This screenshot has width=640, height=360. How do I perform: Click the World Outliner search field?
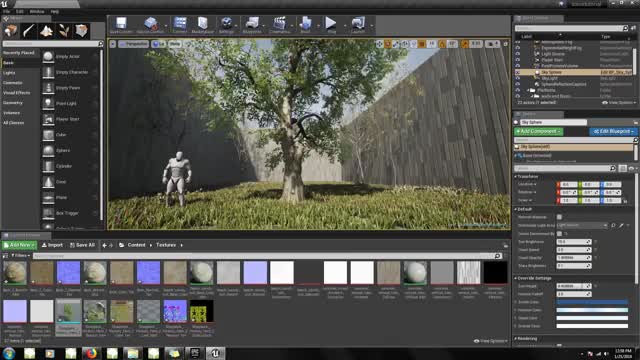point(571,28)
